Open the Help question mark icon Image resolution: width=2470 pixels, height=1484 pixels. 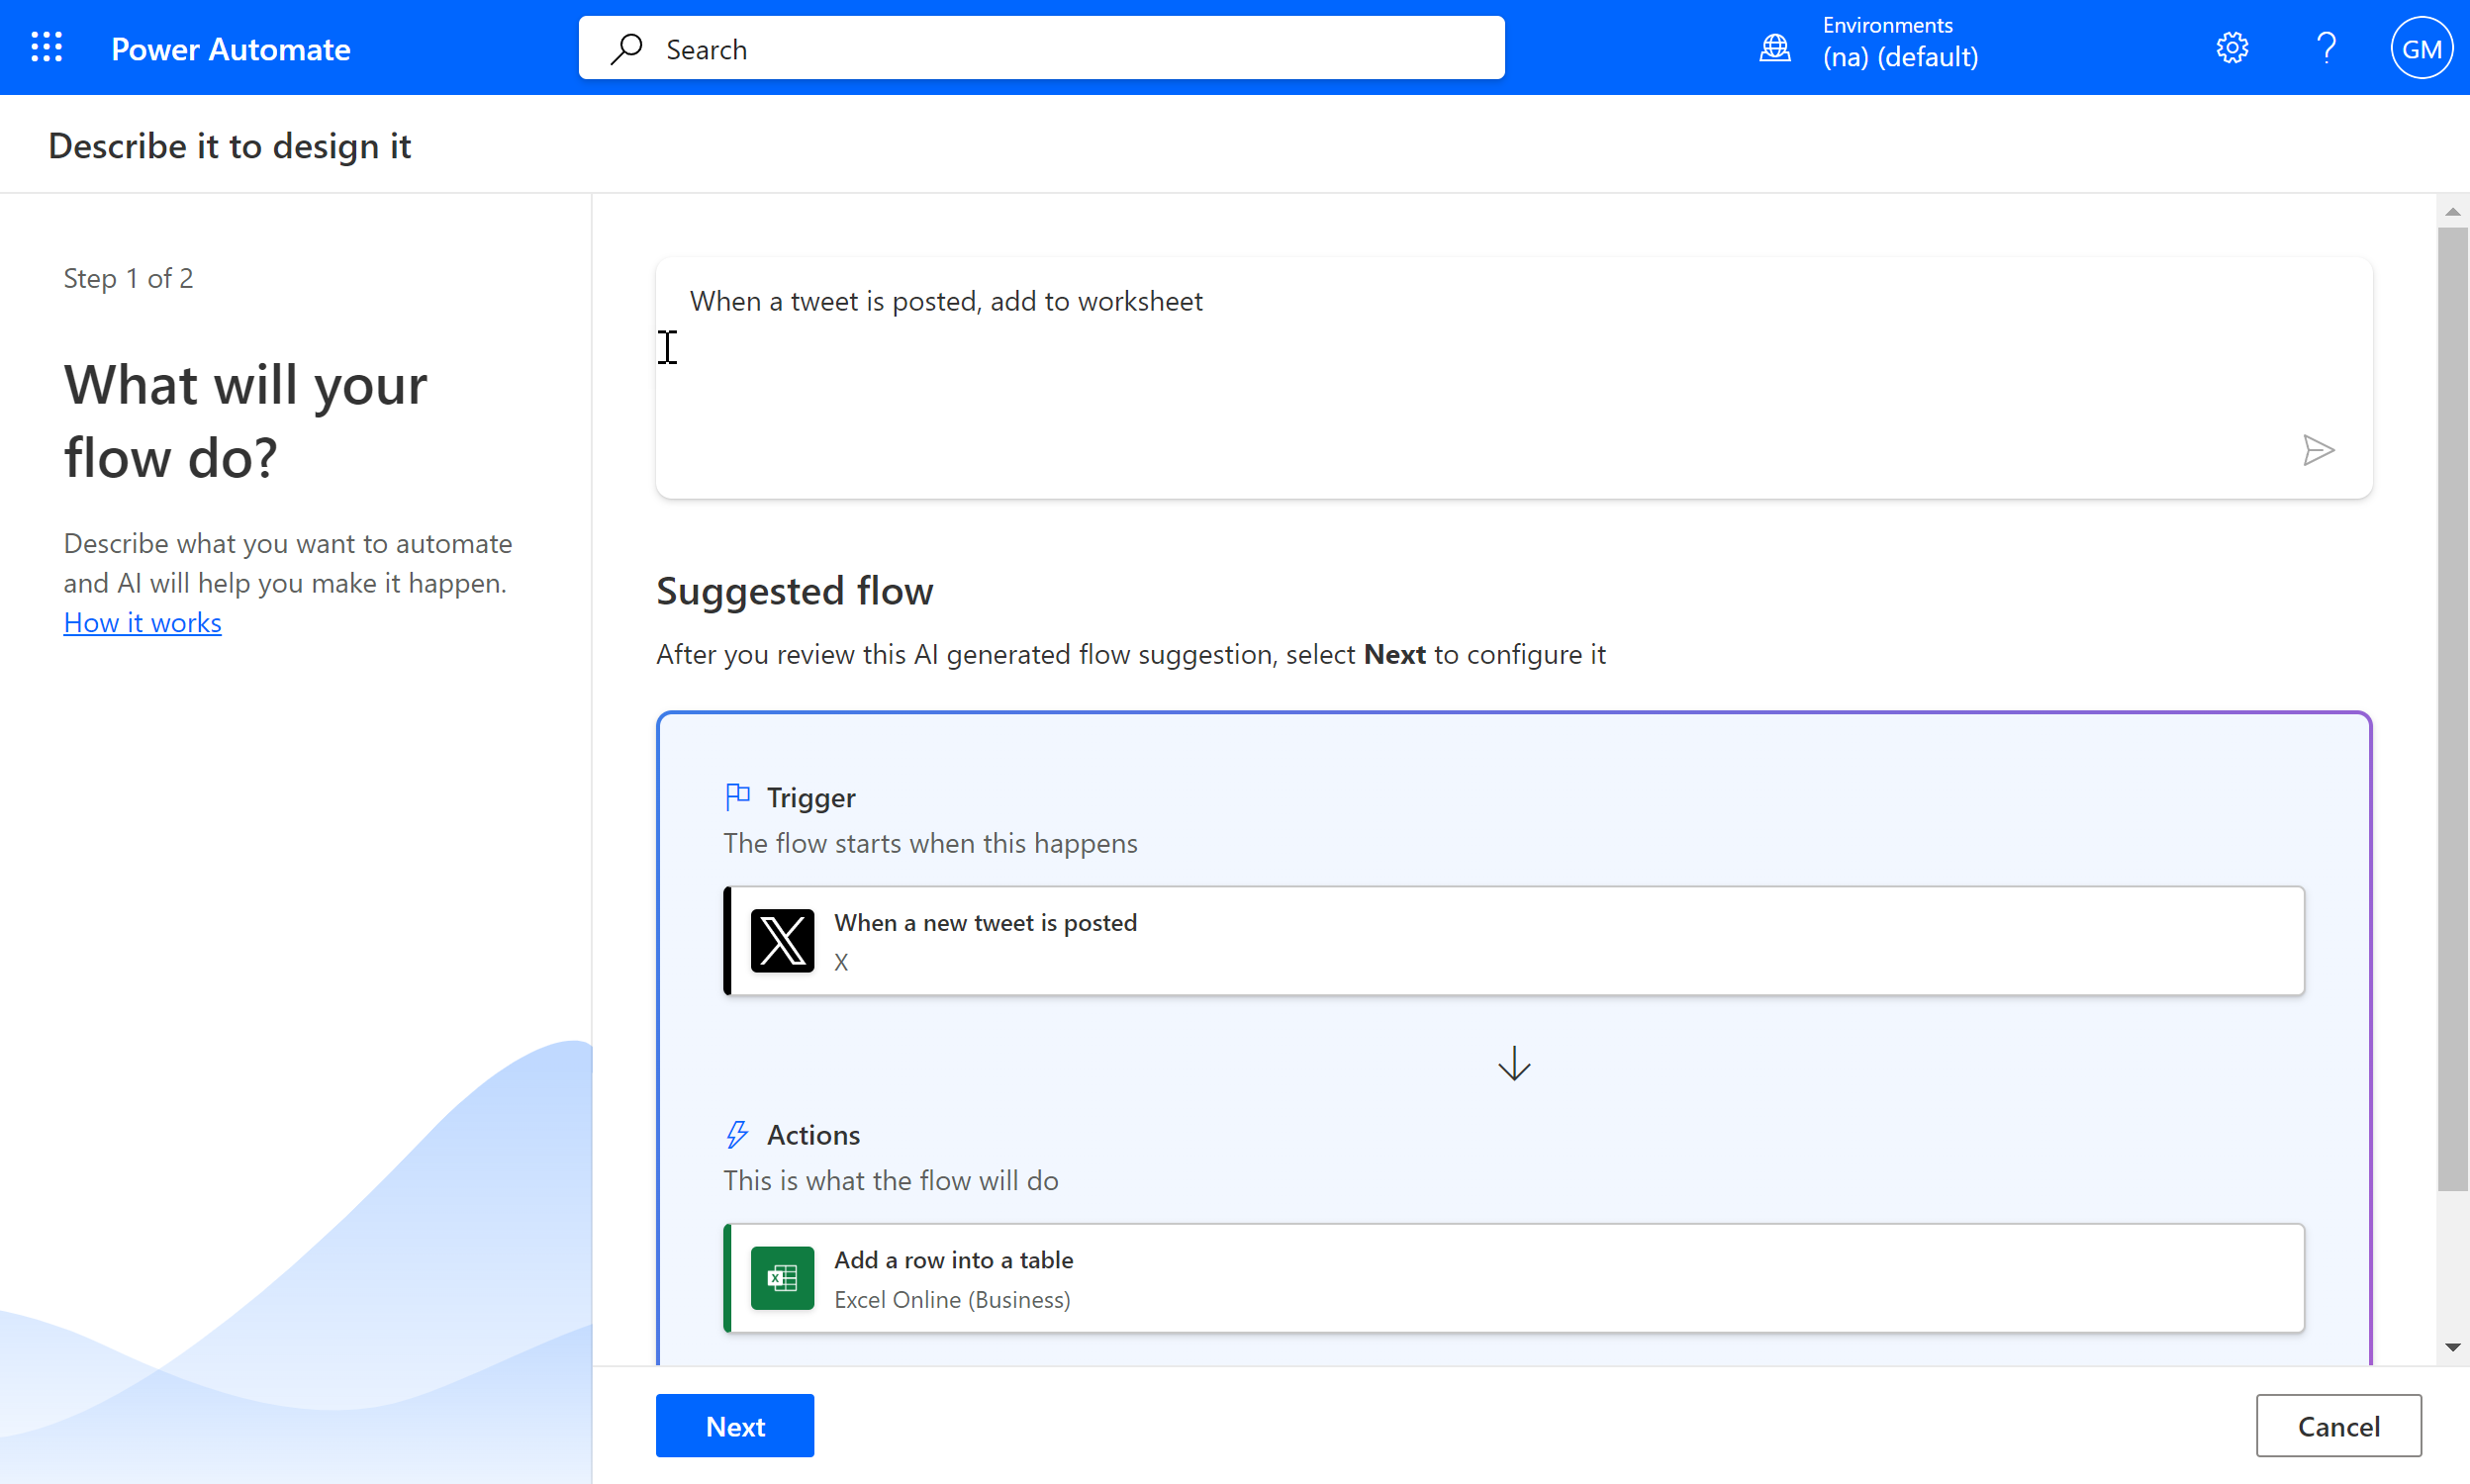[2326, 48]
